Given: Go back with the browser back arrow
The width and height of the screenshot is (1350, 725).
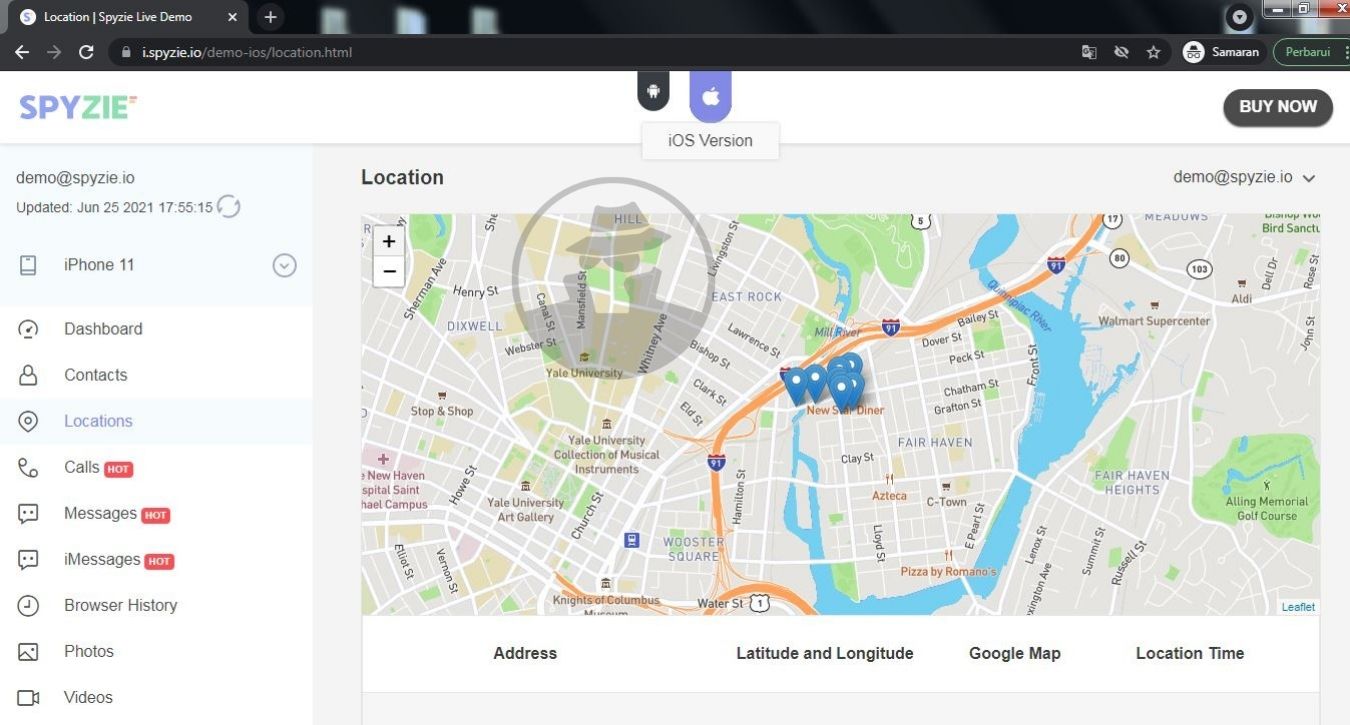Looking at the screenshot, I should click(22, 52).
